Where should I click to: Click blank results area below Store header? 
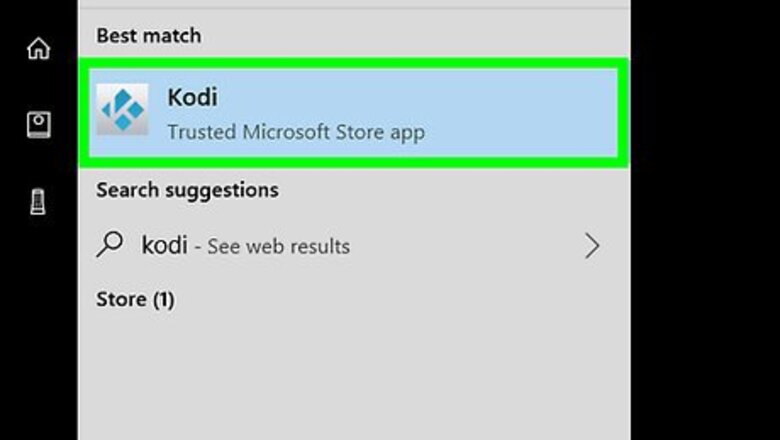click(350, 380)
